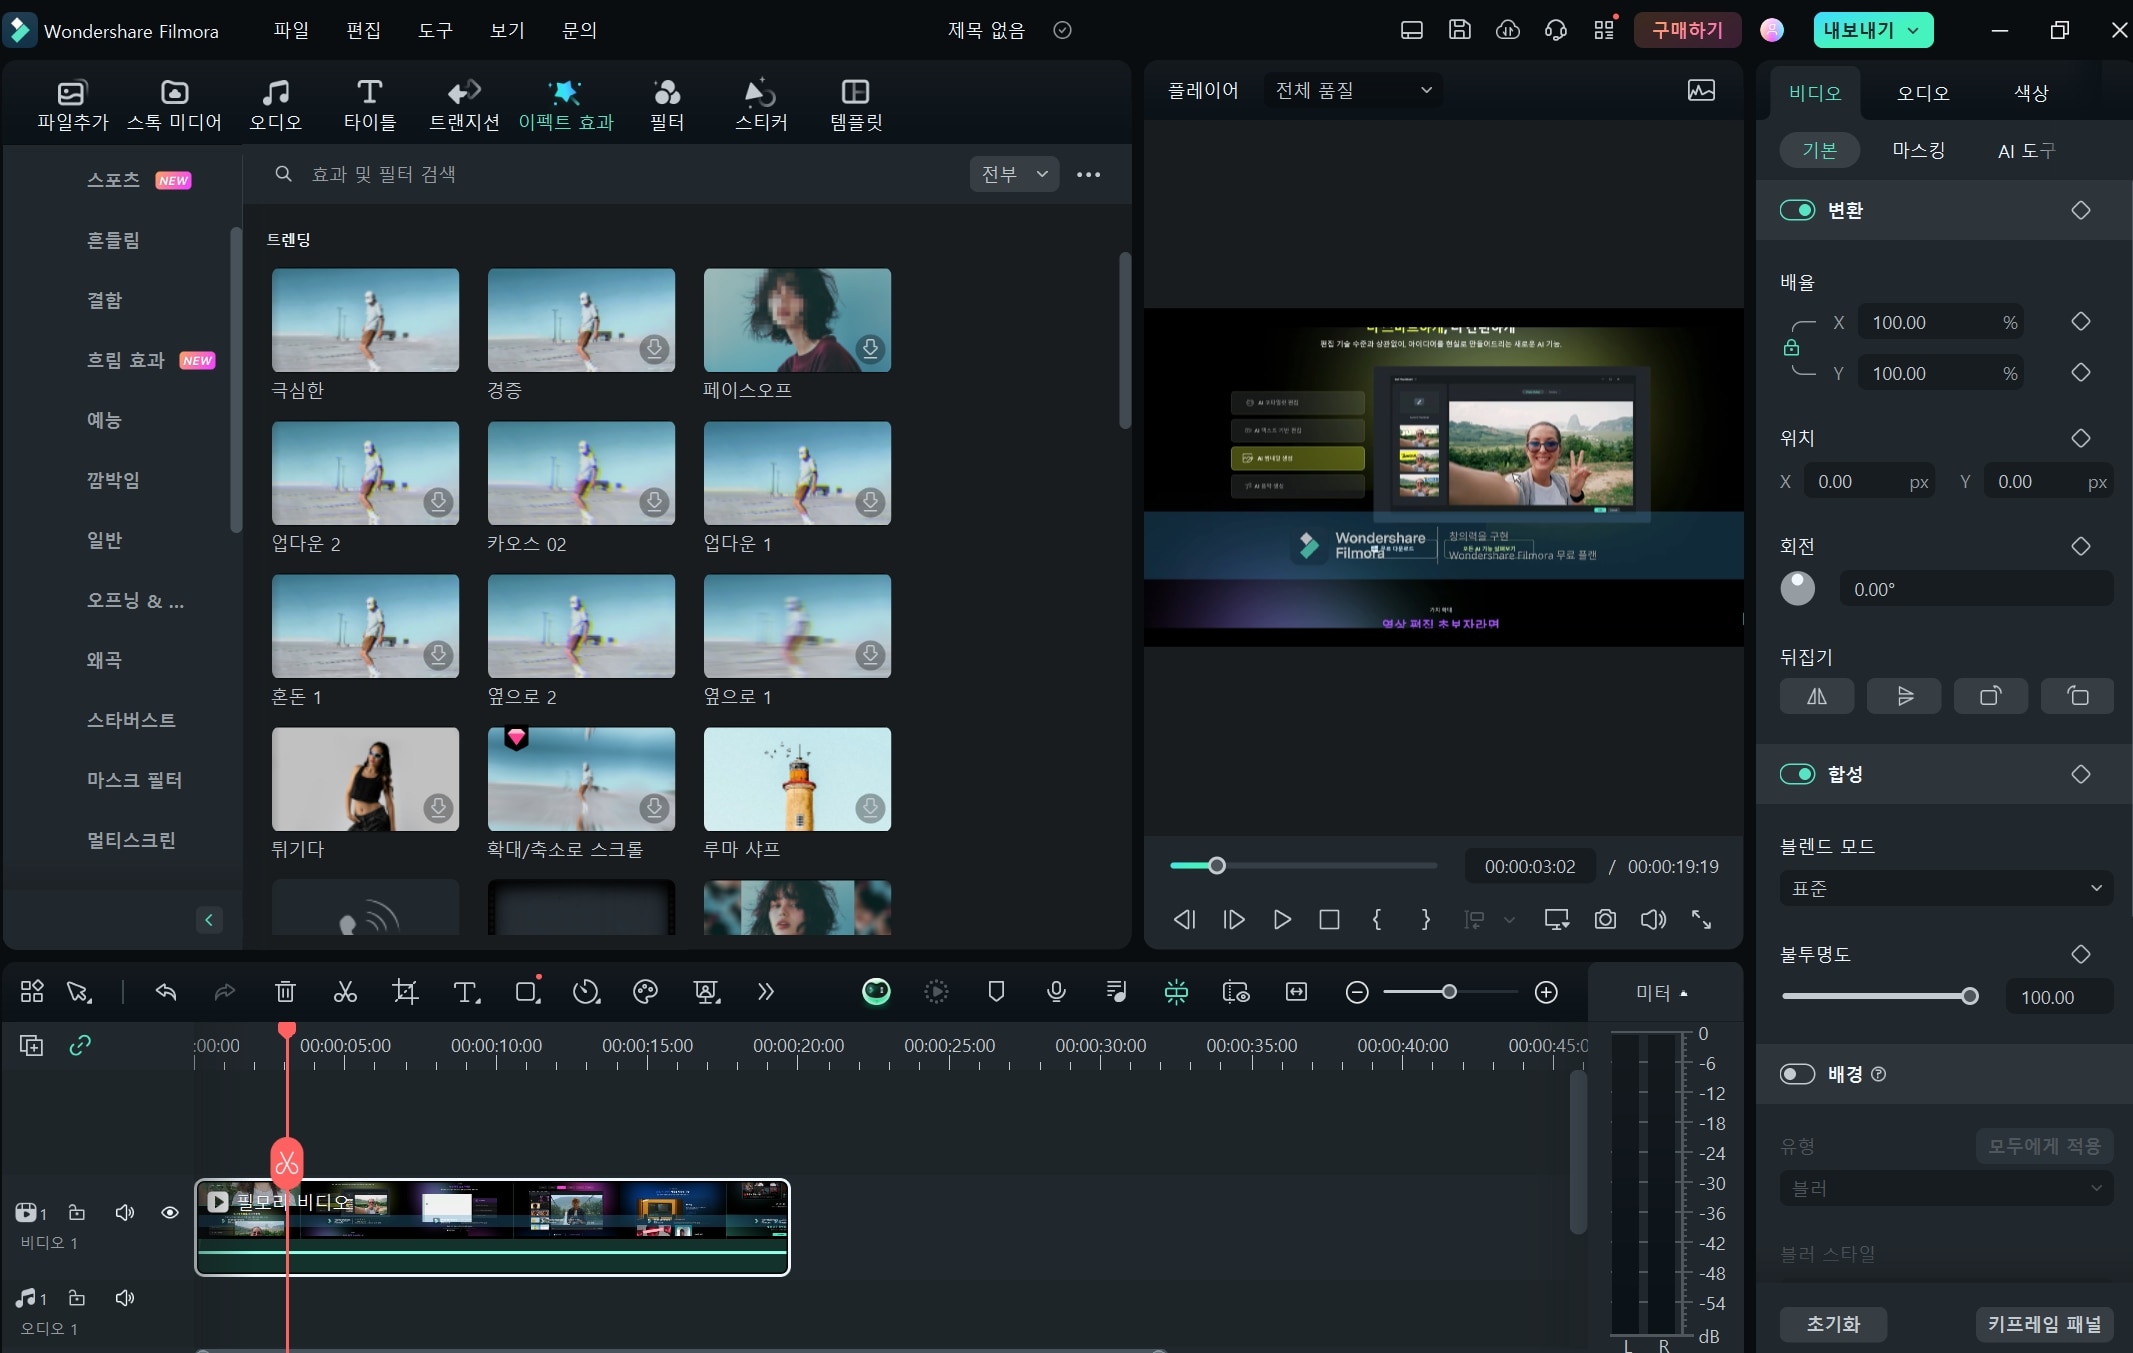Select the 페이스오프 effect thumbnail
The width and height of the screenshot is (2133, 1353).
point(797,320)
